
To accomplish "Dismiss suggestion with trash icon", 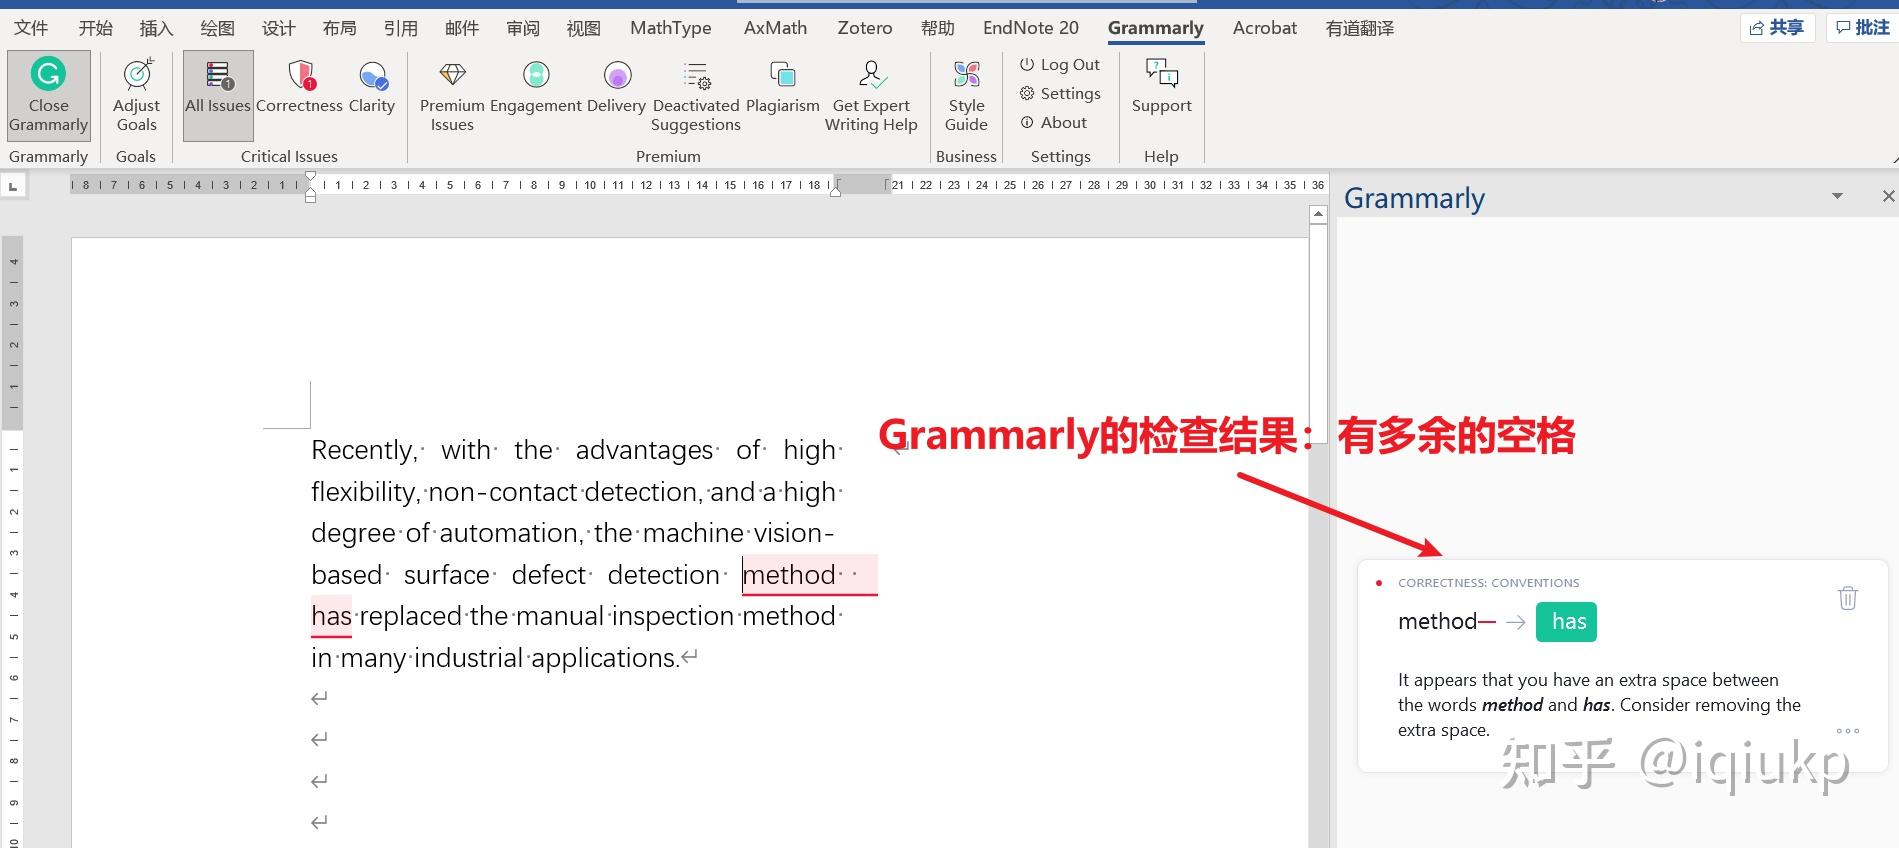I will click(x=1847, y=598).
